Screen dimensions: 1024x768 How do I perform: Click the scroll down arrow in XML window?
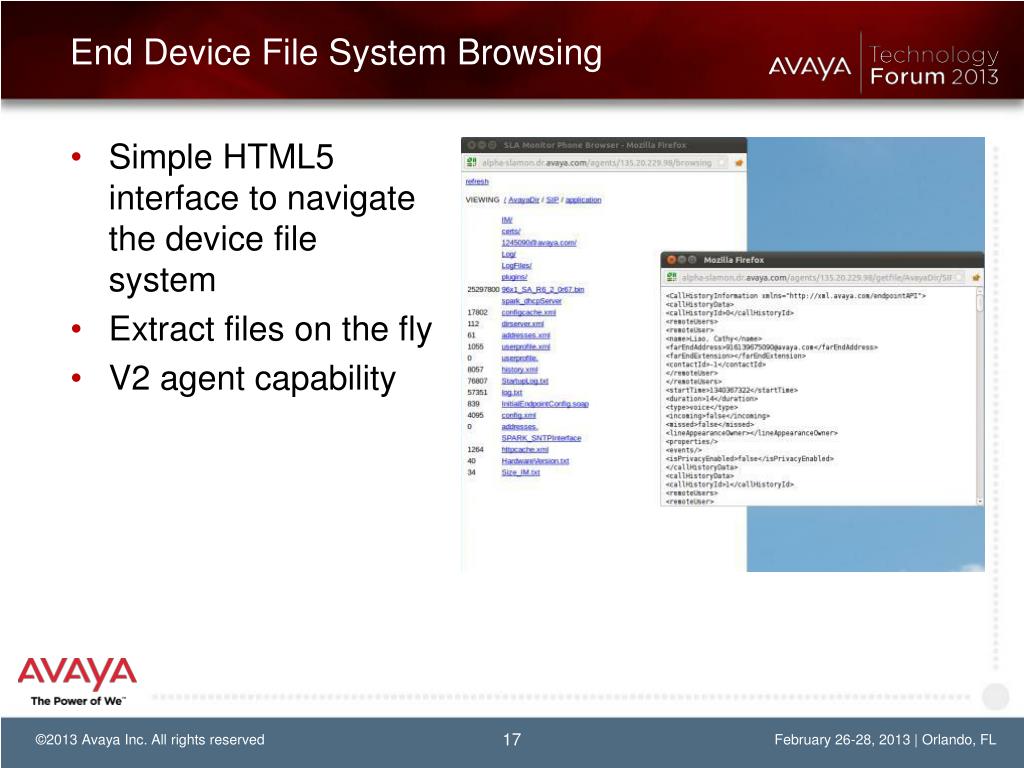tap(980, 501)
